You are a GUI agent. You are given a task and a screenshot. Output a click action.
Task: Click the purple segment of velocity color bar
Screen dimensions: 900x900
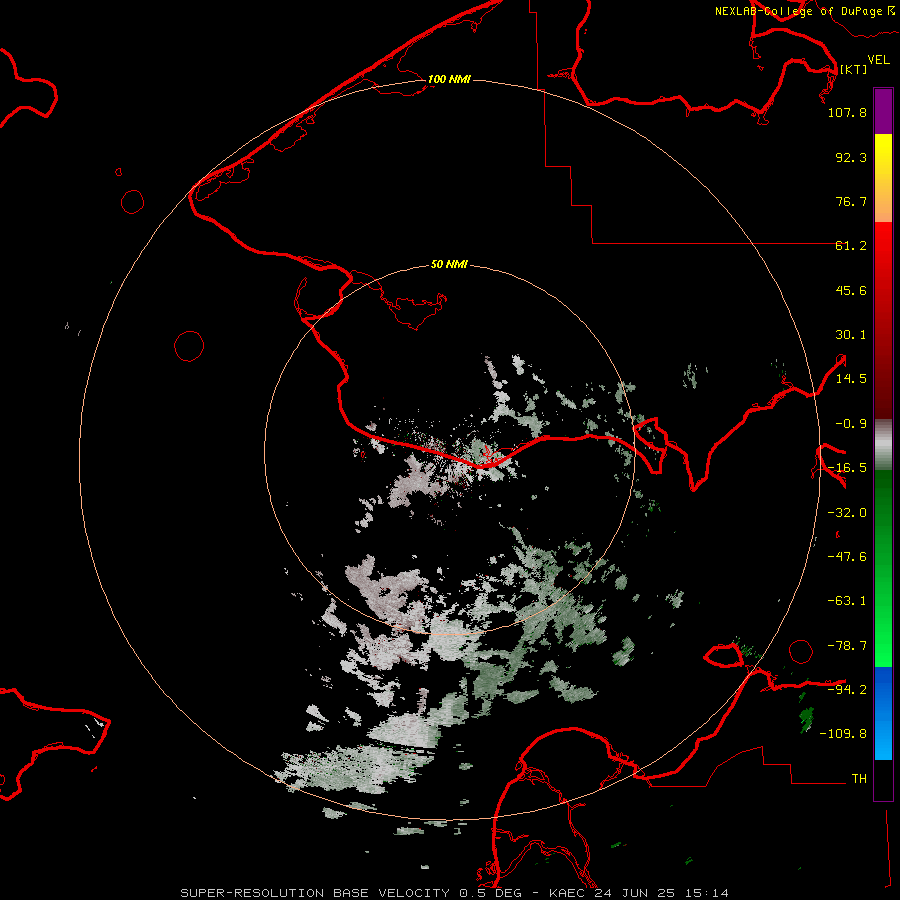coord(883,111)
